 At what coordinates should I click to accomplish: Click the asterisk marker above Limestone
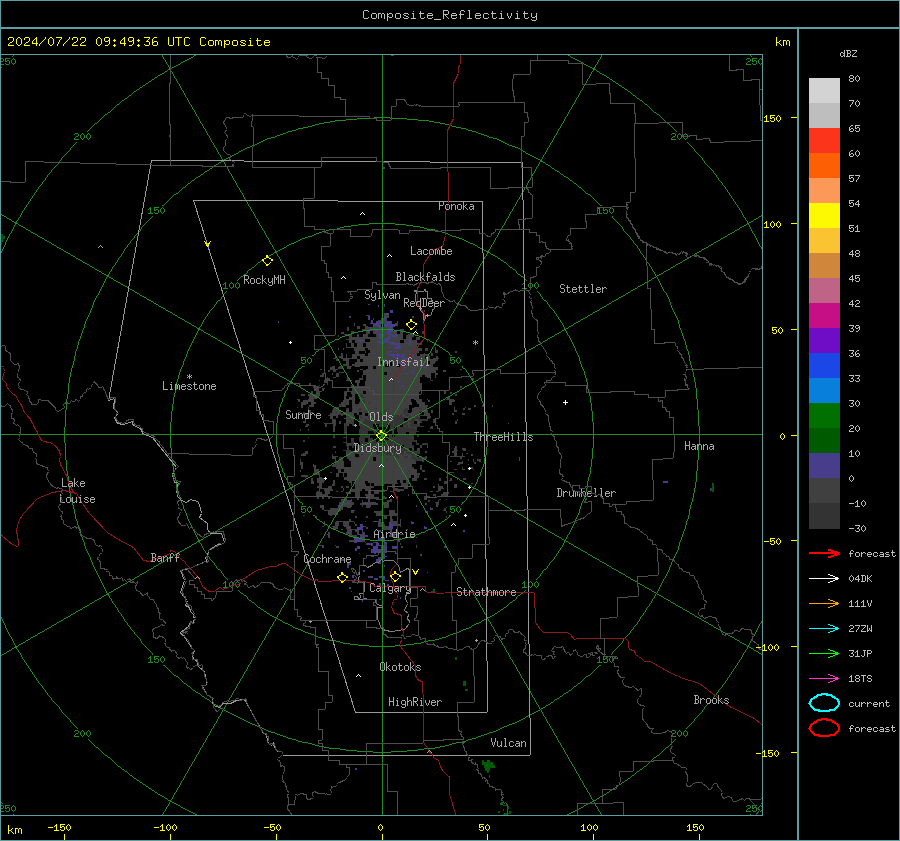coord(189,377)
